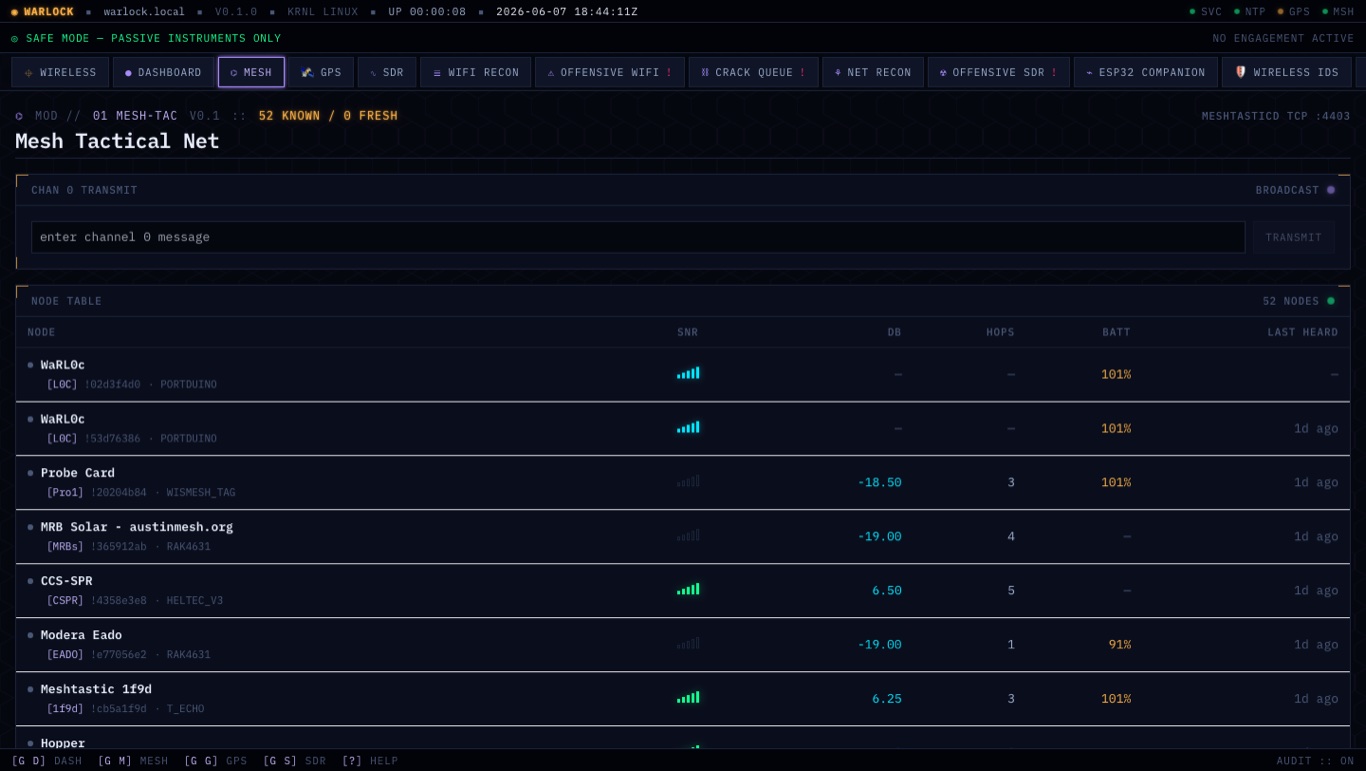Click the MESHTASTICD TCP :4403 label
The width and height of the screenshot is (1366, 771).
pos(1276,116)
